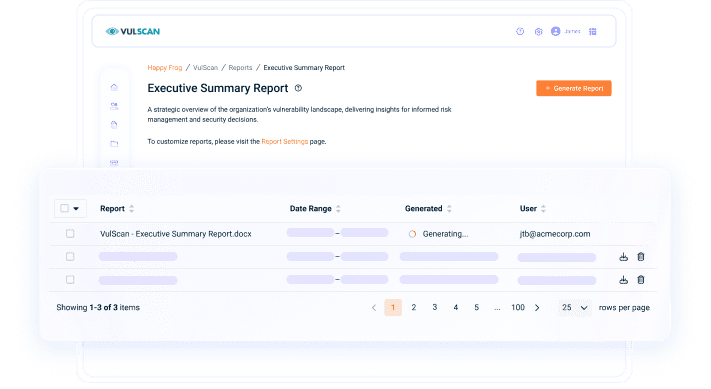Open Reports breadcrumb
The width and height of the screenshot is (711, 389).
click(x=240, y=68)
